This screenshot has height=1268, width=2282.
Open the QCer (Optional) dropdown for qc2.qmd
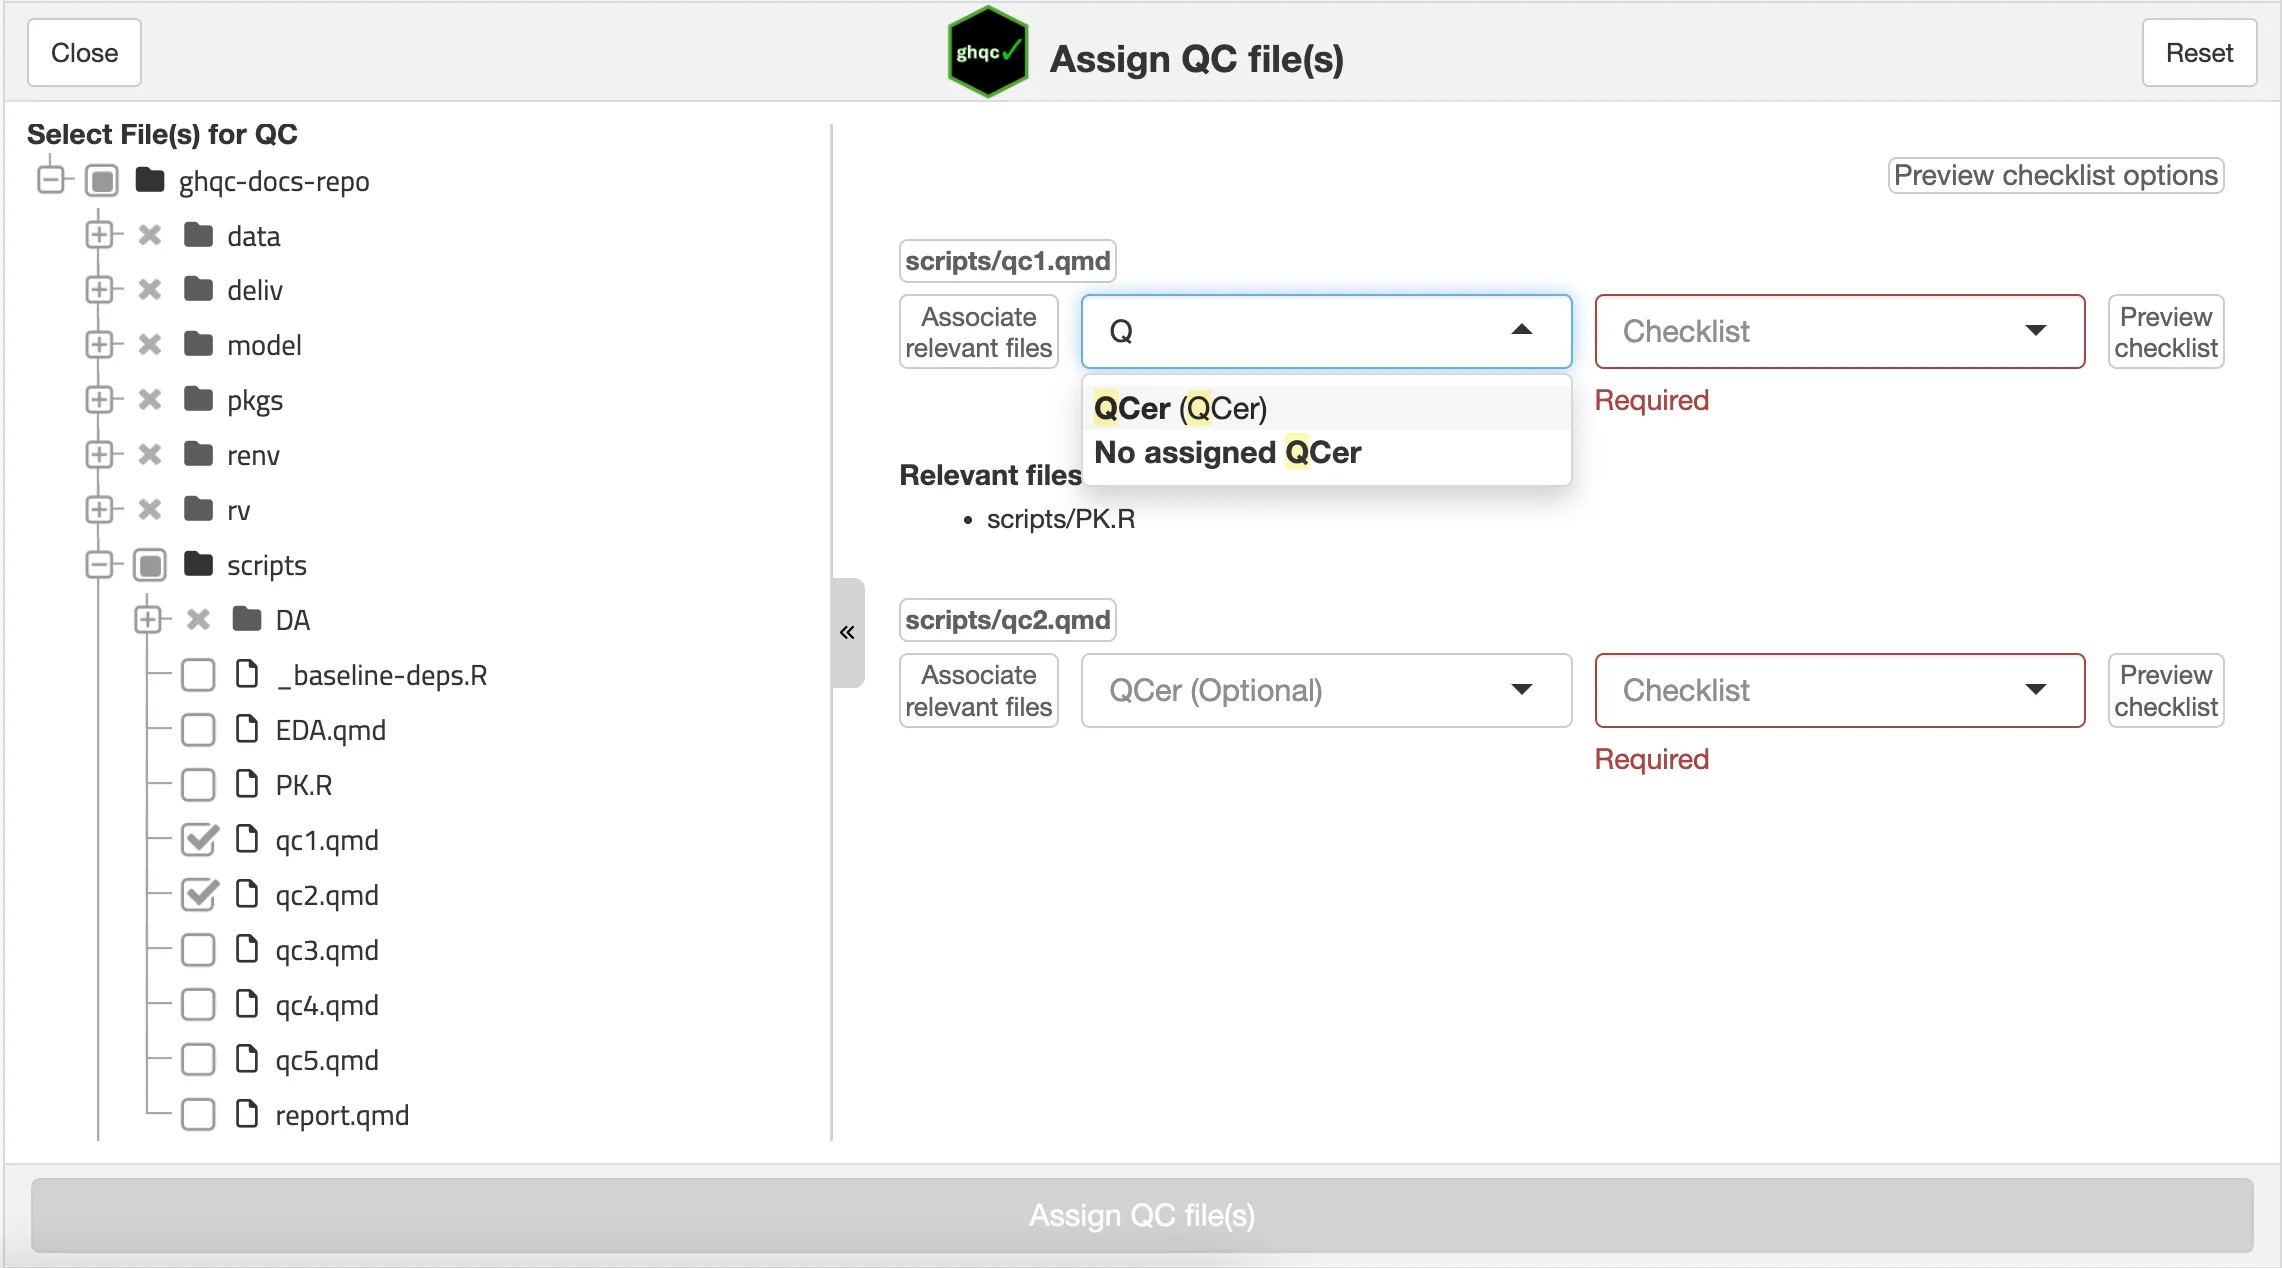[1325, 690]
